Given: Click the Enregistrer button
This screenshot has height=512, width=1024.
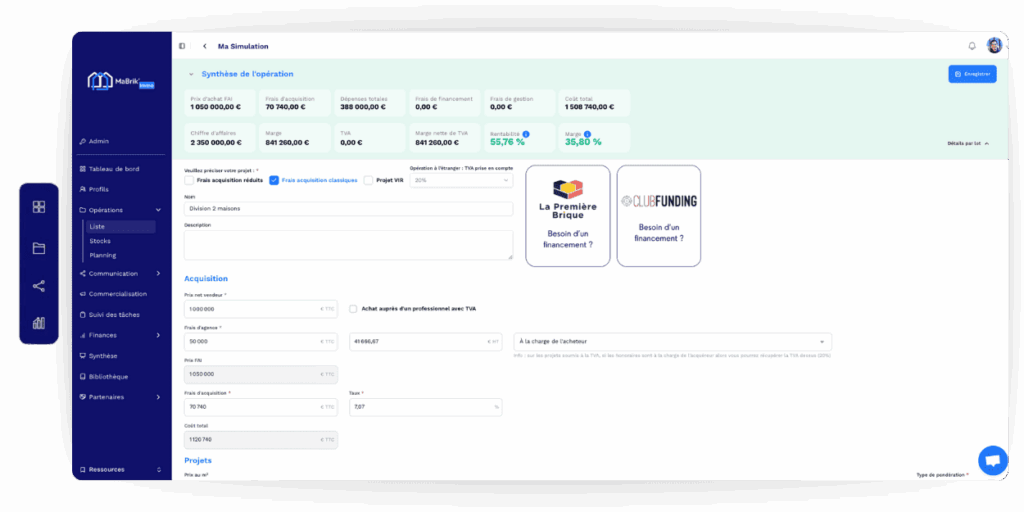Looking at the screenshot, I should [972, 74].
